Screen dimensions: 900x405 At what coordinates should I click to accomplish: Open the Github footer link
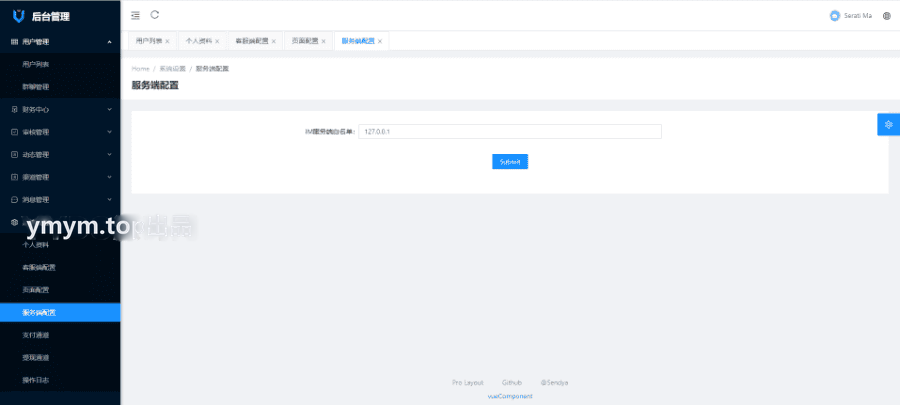click(x=511, y=383)
